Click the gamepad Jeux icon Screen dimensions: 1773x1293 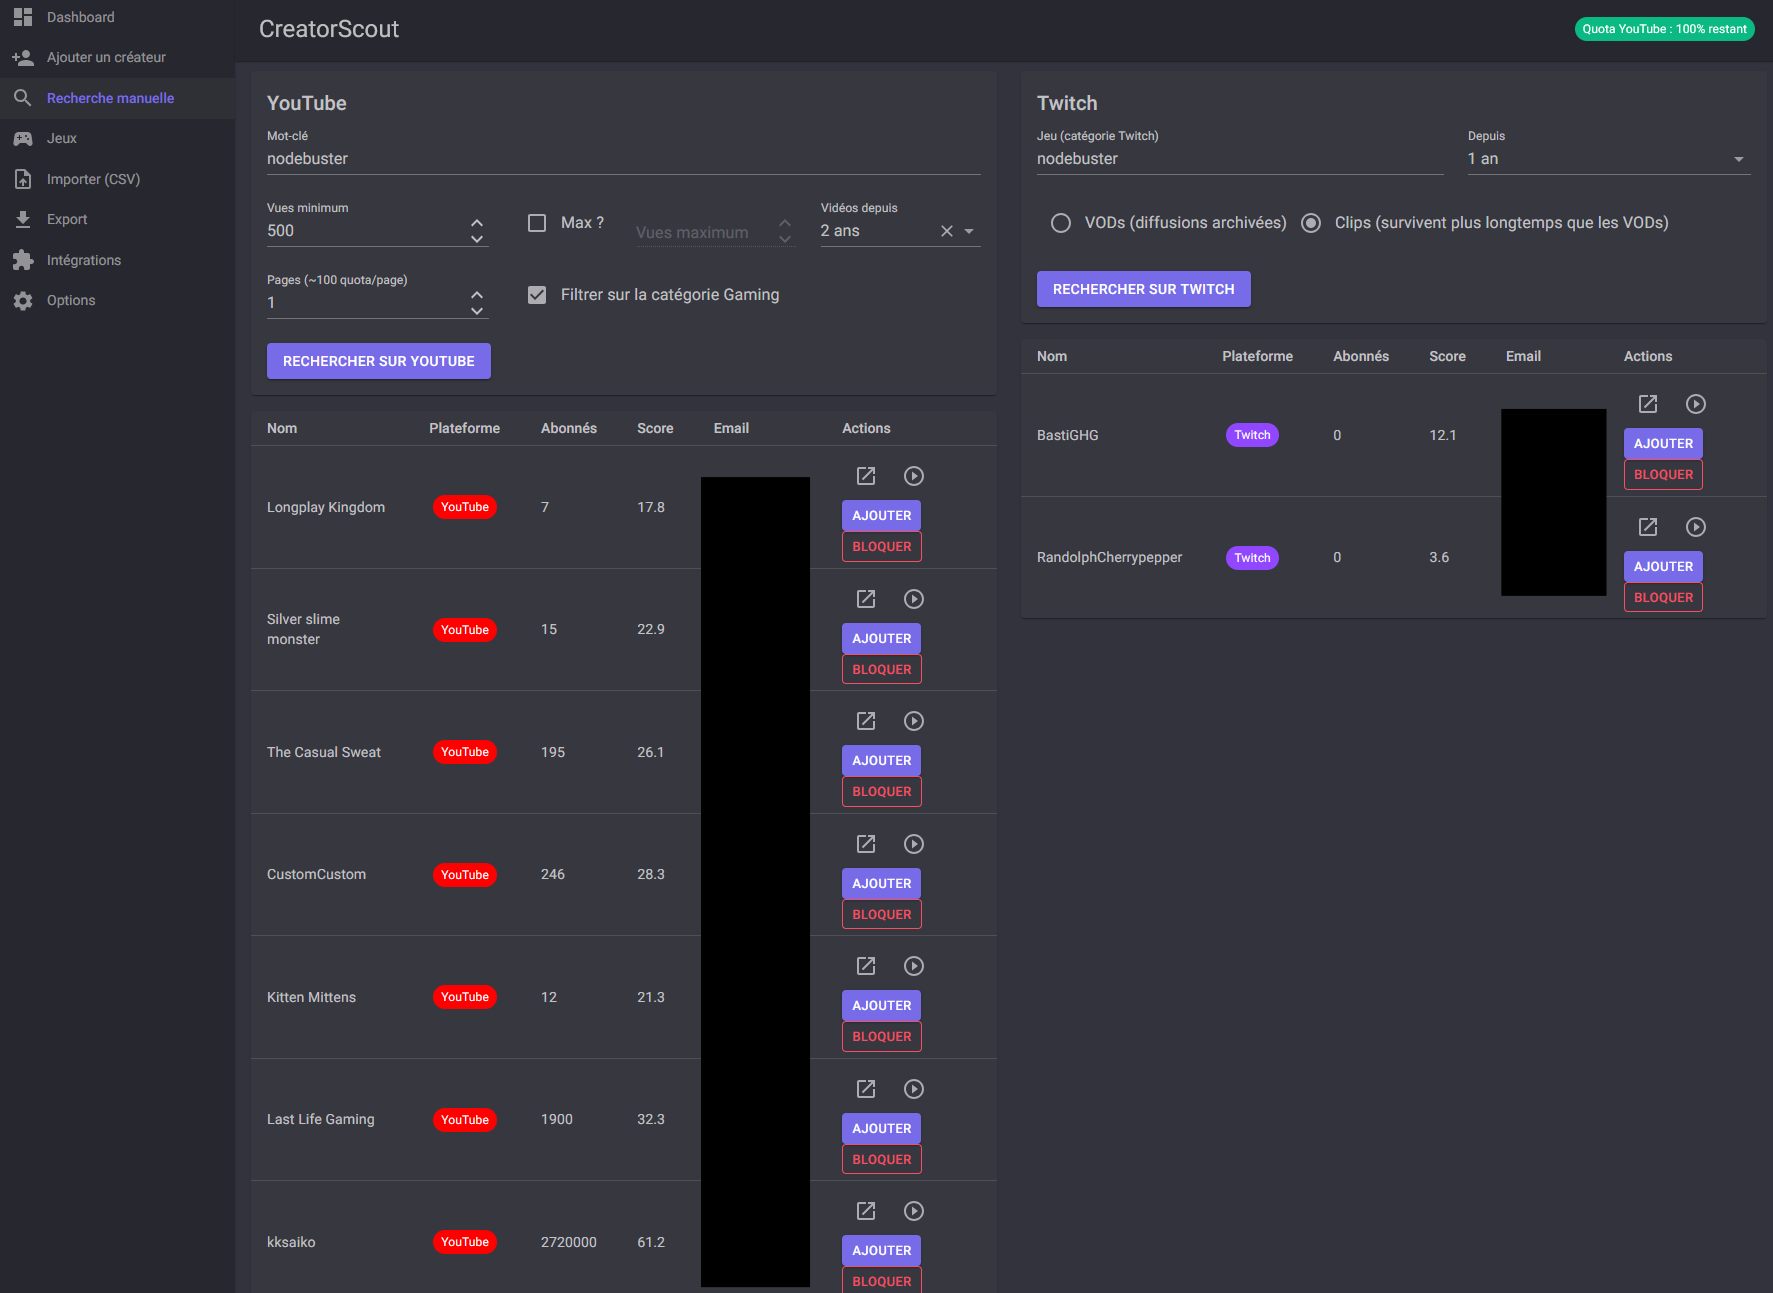pos(23,138)
